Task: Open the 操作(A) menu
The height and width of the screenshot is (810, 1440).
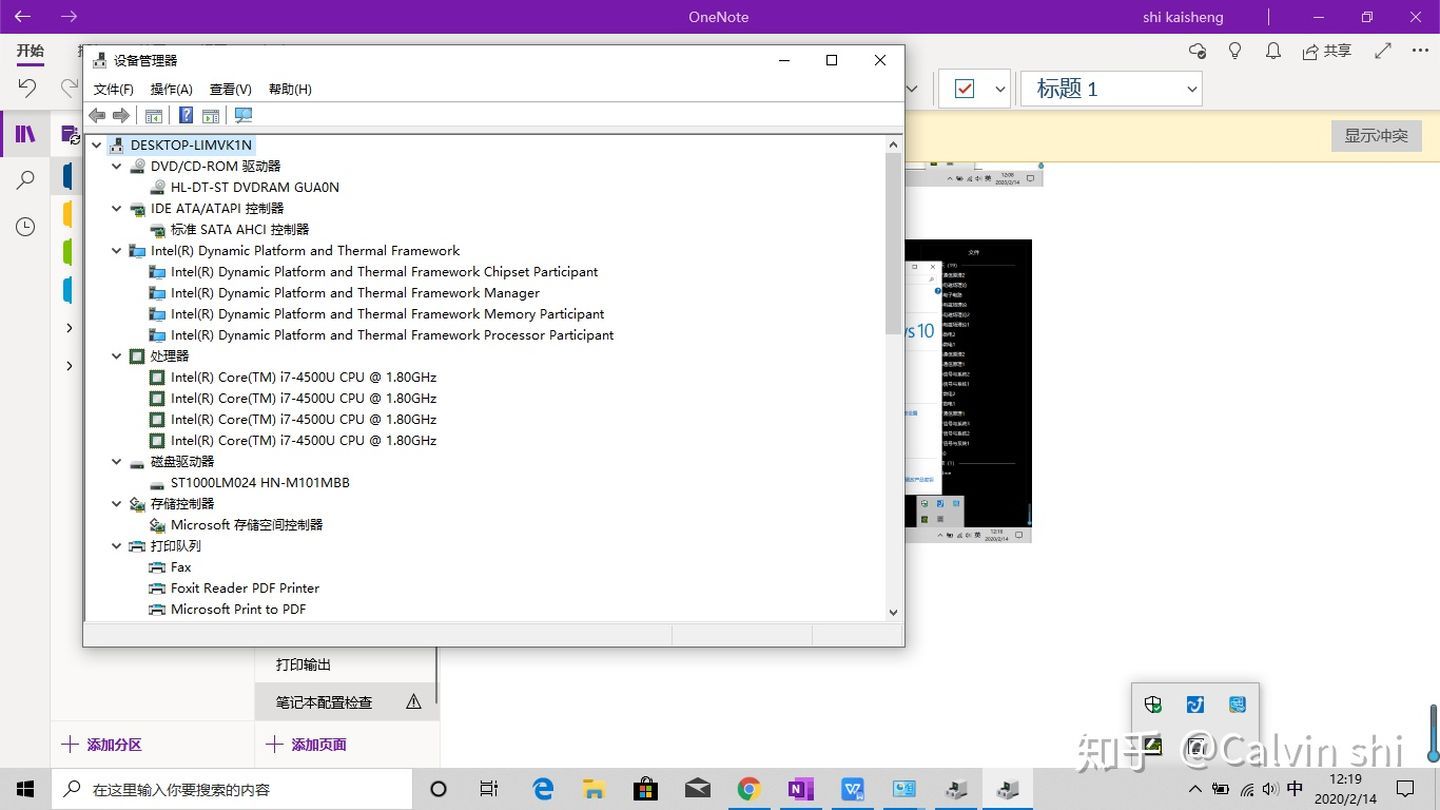Action: [171, 89]
